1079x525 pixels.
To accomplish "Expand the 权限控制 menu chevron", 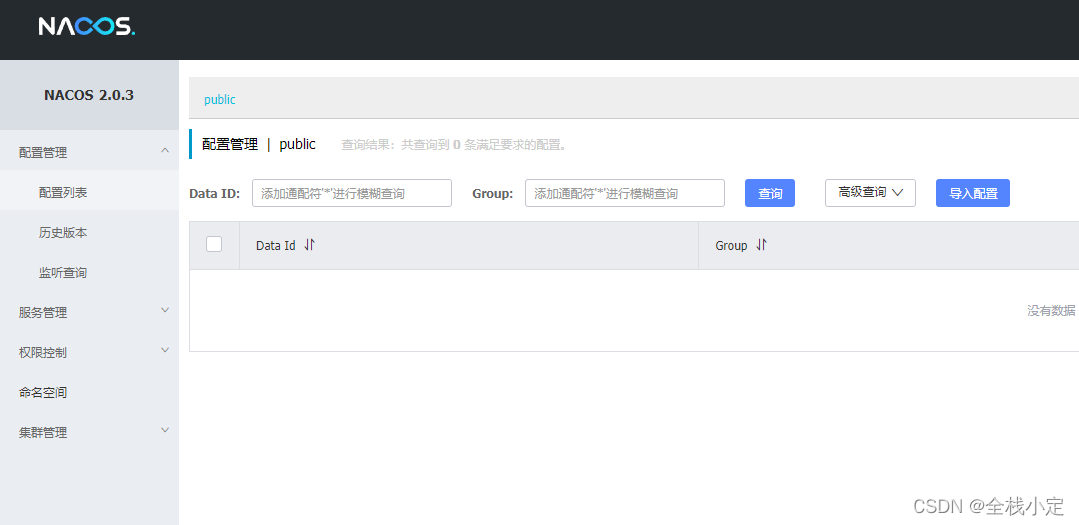I will click(x=164, y=350).
